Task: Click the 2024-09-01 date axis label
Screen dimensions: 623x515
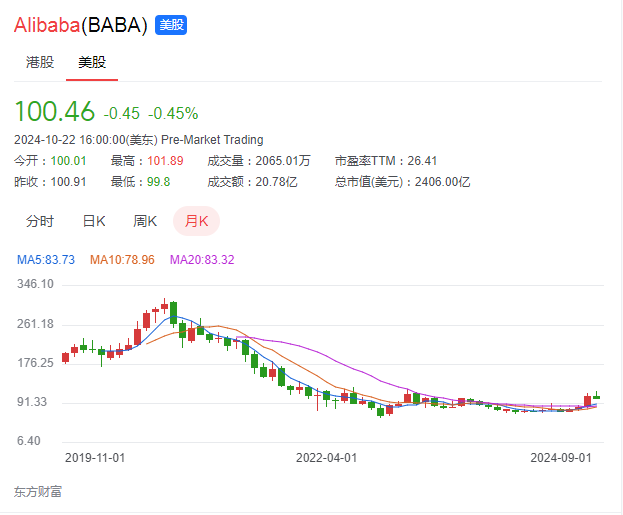Action: [x=561, y=458]
